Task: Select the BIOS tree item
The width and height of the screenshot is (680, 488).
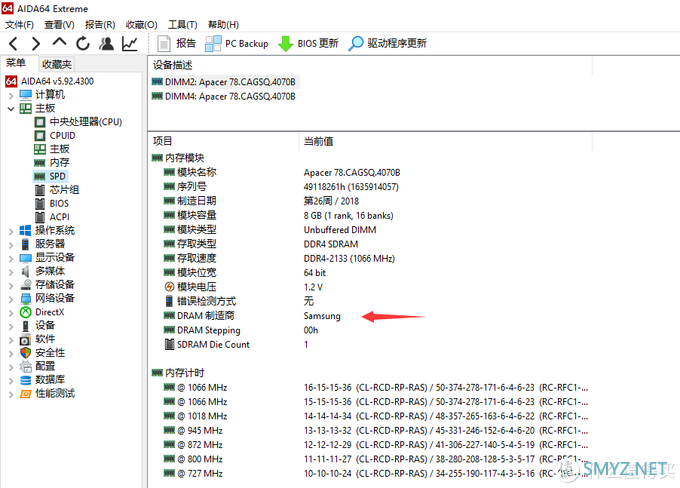Action: (x=59, y=203)
